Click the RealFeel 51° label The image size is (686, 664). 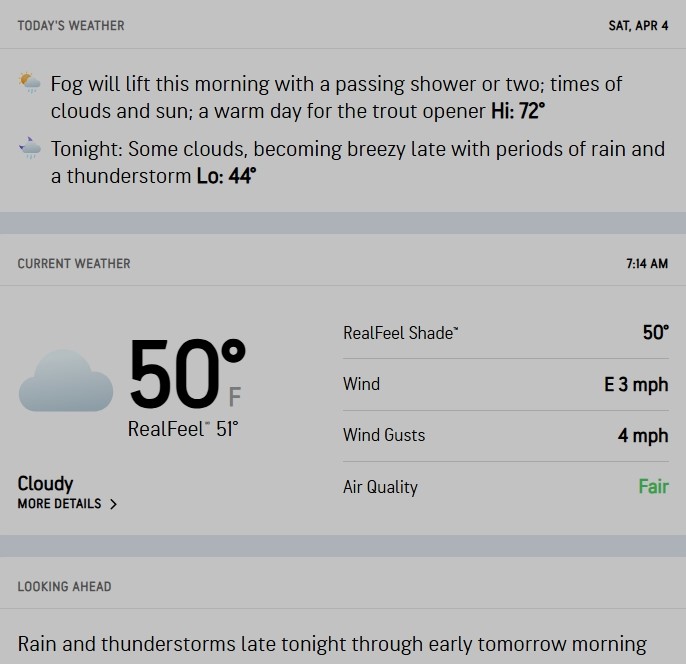(183, 429)
